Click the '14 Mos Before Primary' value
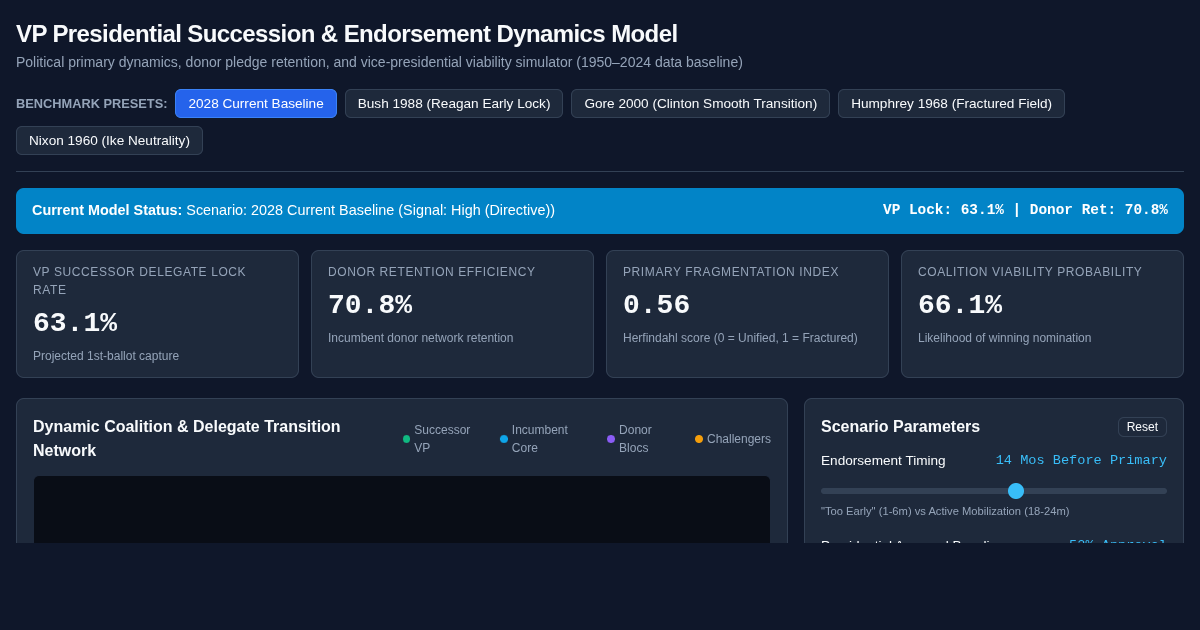The image size is (1200, 630). [1081, 461]
